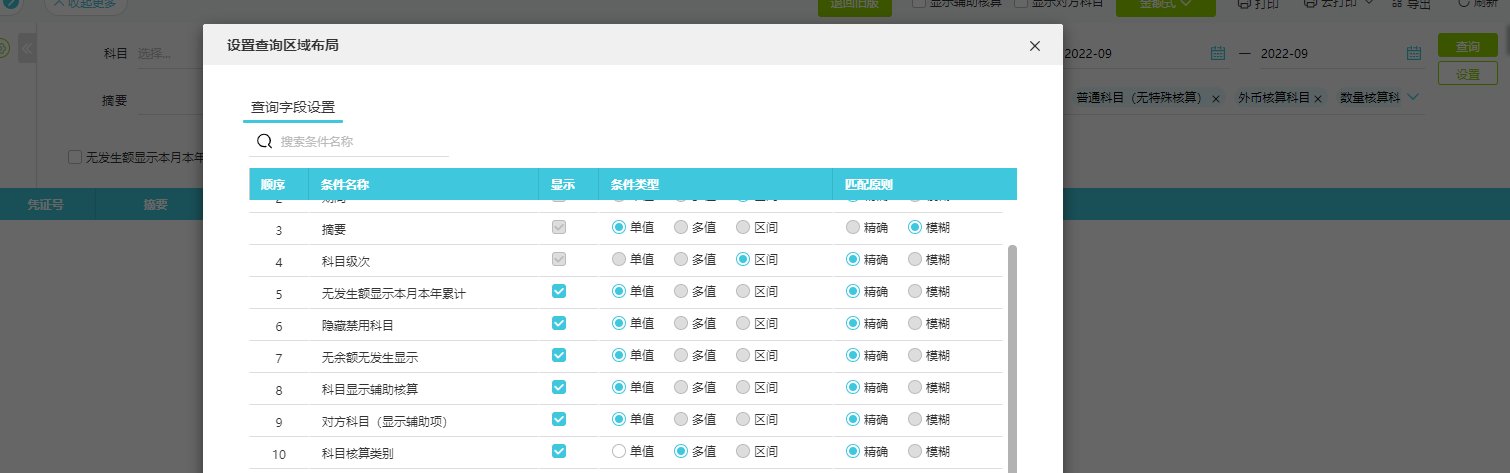This screenshot has height=473, width=1510.
Task: Switch to 查询字段设置 tab
Action: pos(293,108)
